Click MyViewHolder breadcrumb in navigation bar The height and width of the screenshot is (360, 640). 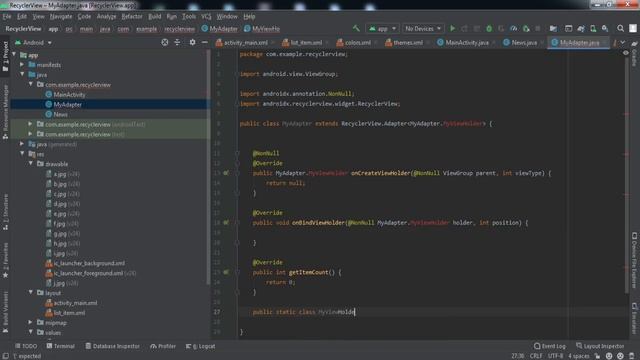click(262, 29)
